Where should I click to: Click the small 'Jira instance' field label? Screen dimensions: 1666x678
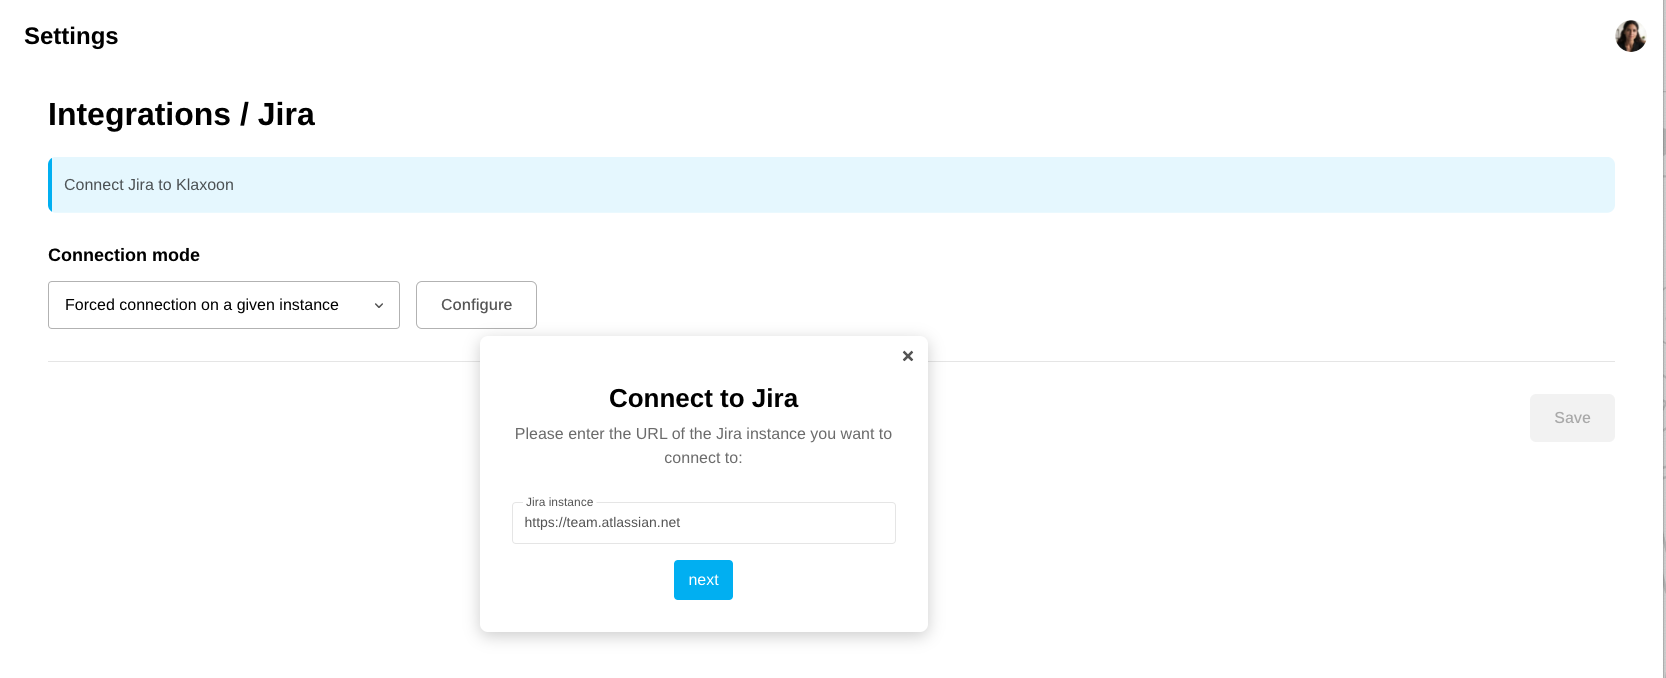(x=559, y=502)
